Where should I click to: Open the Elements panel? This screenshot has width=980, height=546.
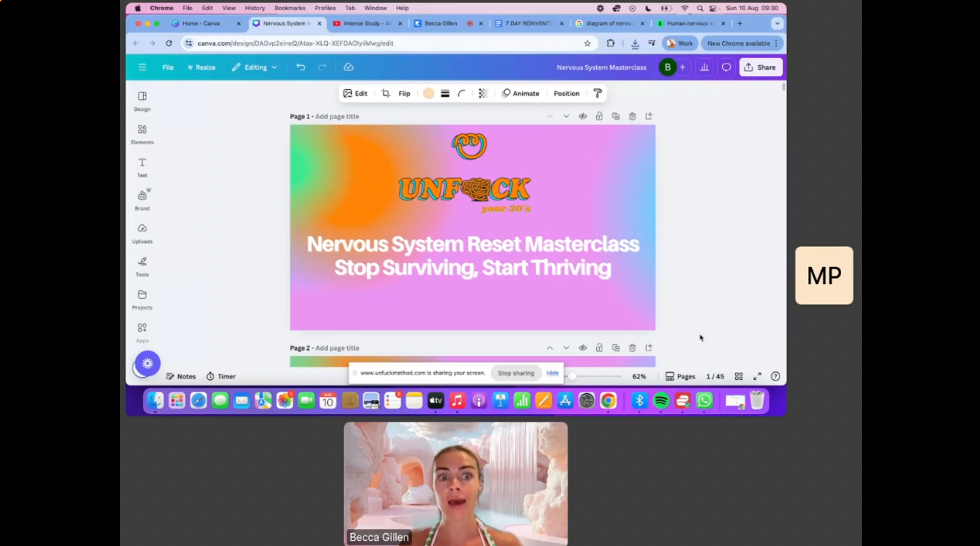pyautogui.click(x=142, y=134)
